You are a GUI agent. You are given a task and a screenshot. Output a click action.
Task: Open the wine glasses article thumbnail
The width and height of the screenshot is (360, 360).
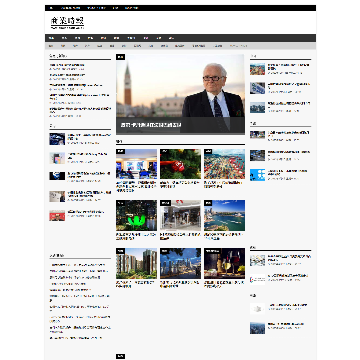[224, 263]
